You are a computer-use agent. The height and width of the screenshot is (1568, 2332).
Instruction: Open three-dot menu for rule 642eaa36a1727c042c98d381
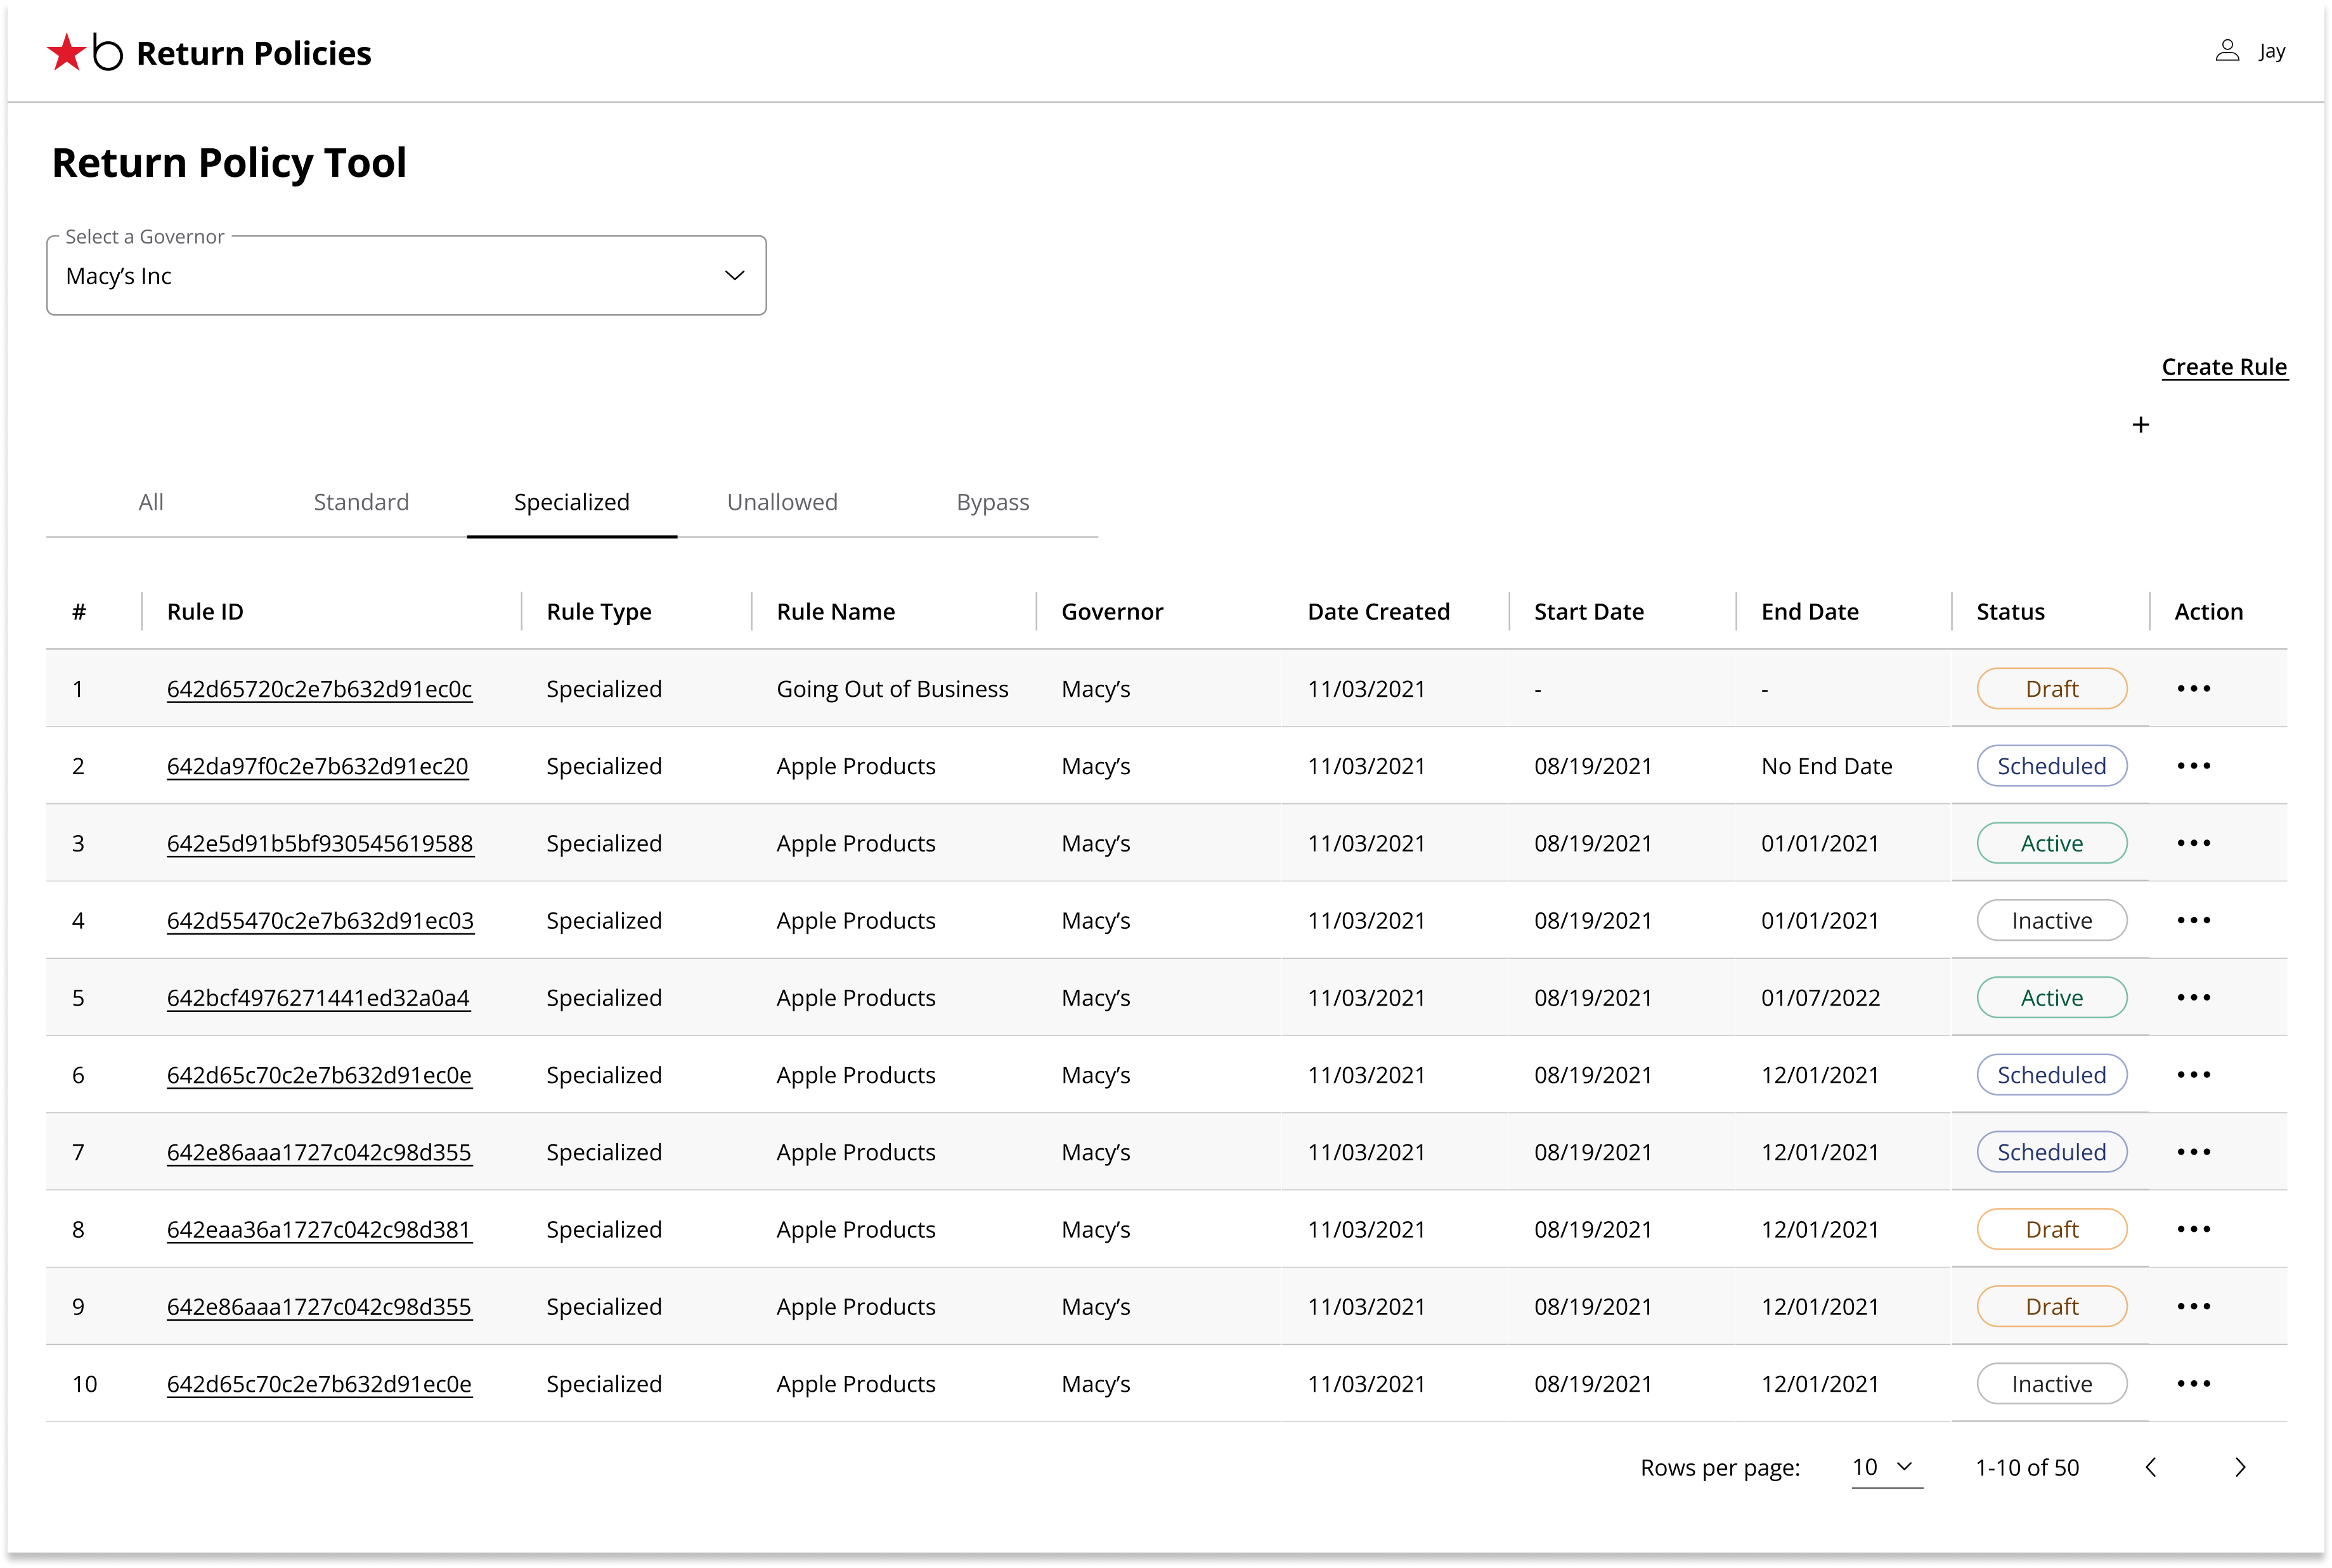click(x=2193, y=1229)
